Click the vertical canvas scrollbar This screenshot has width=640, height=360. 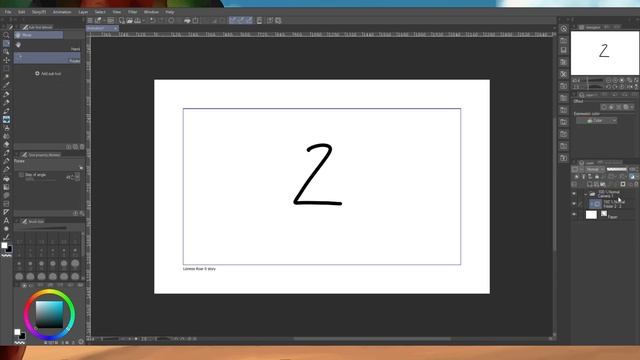pos(554,184)
